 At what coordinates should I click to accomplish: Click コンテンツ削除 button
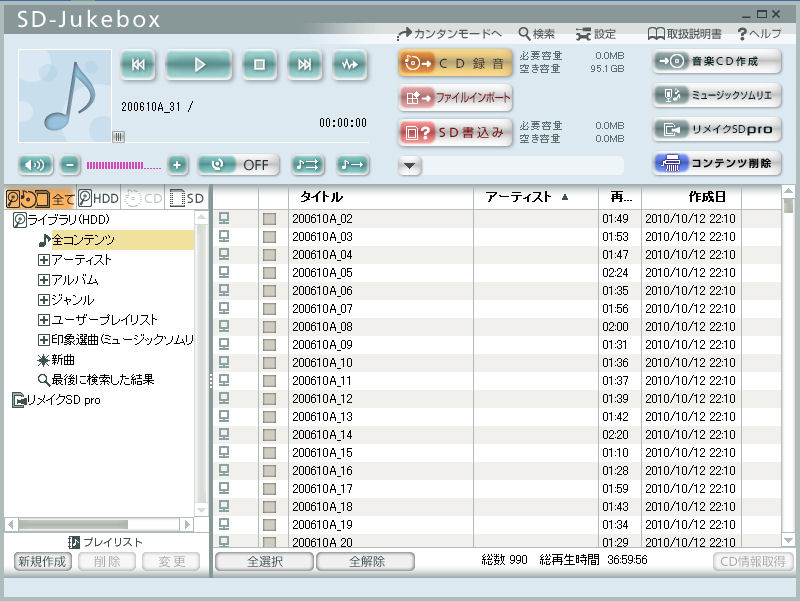[717, 163]
